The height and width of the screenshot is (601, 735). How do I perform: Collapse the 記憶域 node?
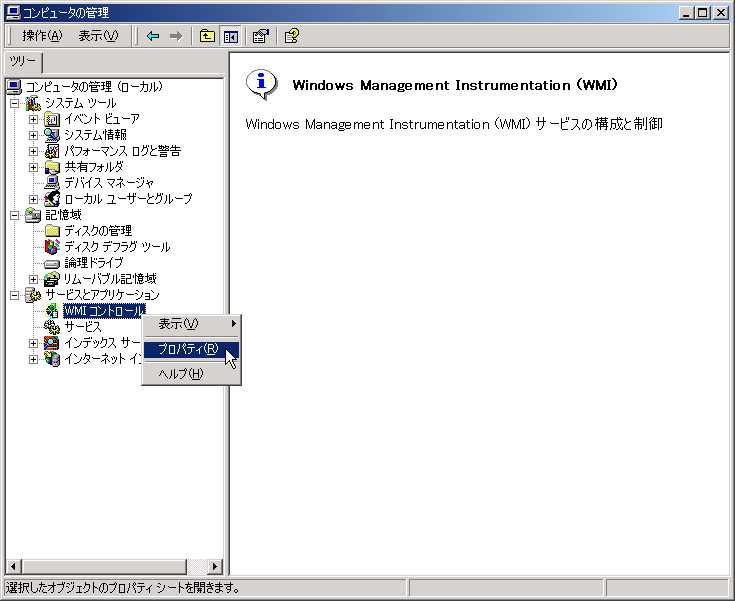pyautogui.click(x=15, y=215)
